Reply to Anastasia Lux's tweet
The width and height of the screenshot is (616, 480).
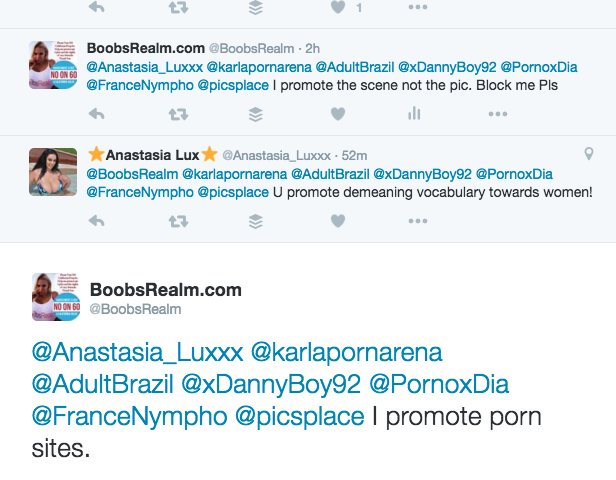click(97, 221)
